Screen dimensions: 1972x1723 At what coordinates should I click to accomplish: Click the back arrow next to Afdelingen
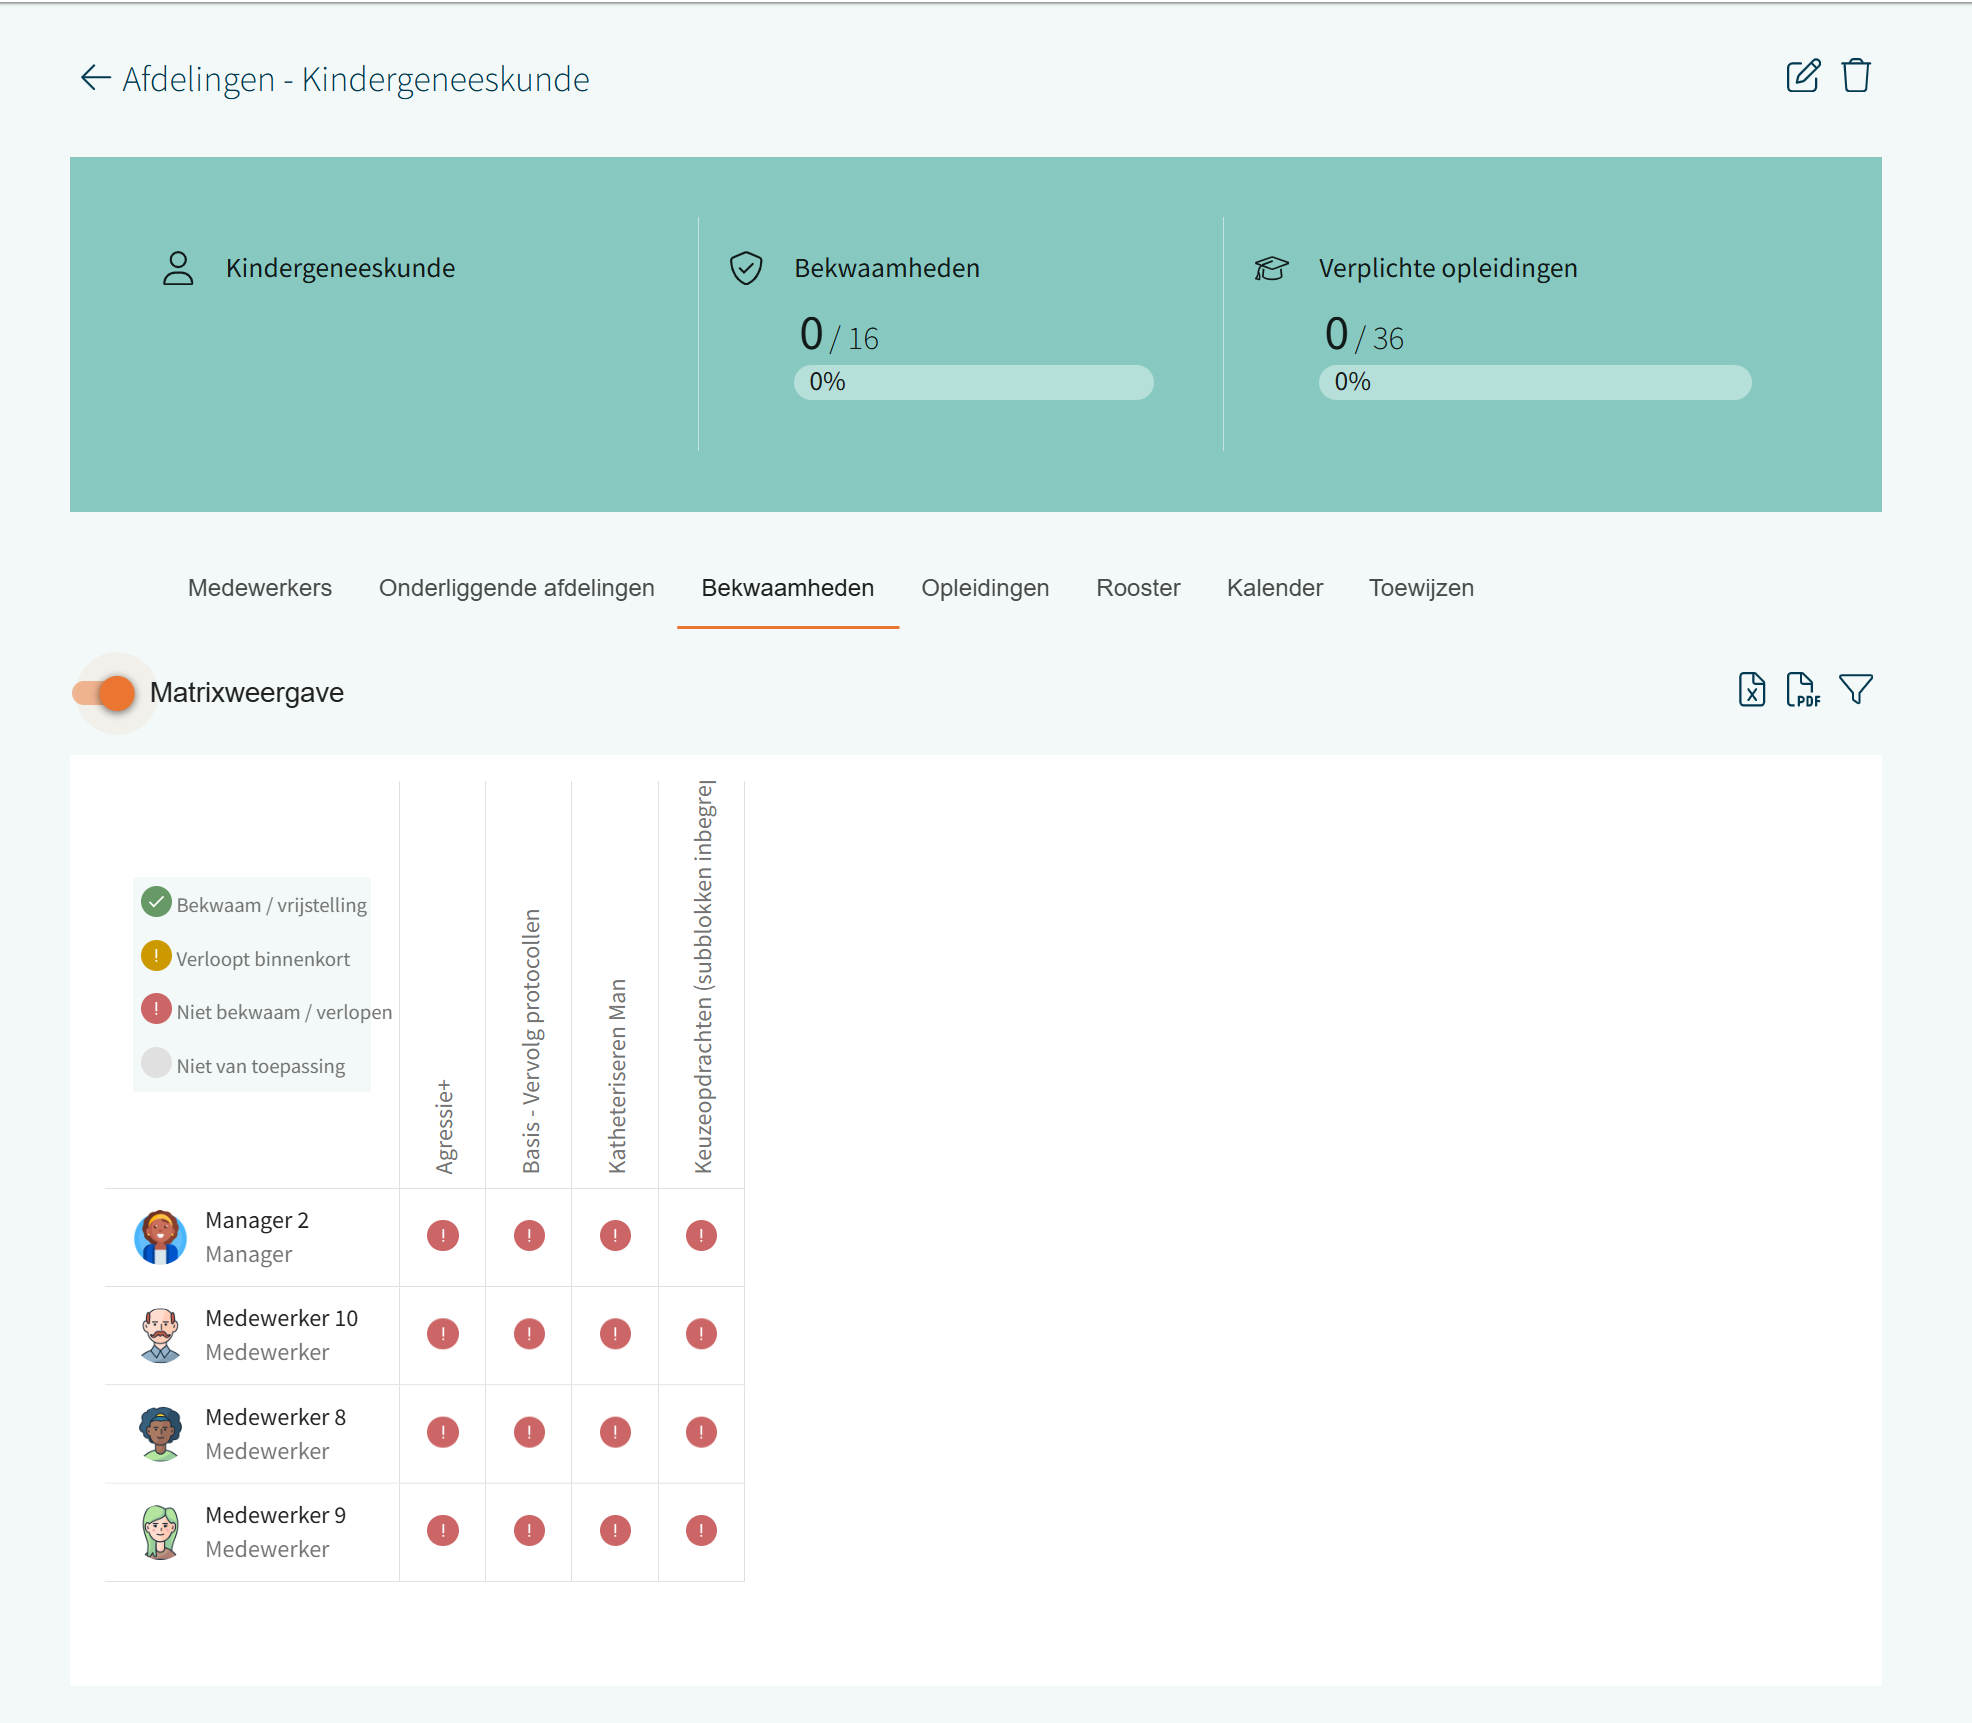pos(95,78)
